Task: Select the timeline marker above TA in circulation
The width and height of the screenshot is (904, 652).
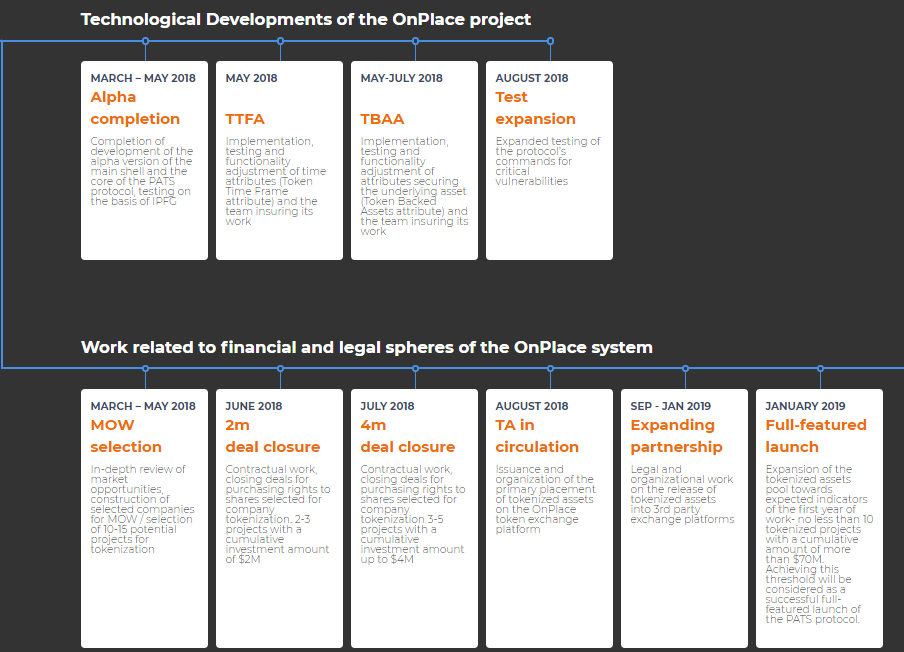Action: pyautogui.click(x=550, y=368)
